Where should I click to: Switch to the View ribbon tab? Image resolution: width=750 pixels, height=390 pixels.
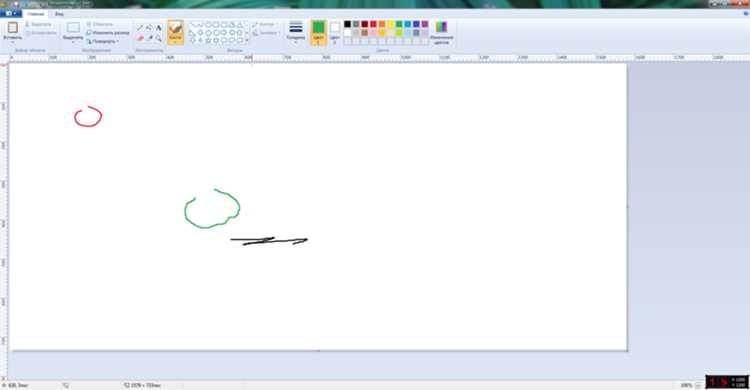click(59, 14)
